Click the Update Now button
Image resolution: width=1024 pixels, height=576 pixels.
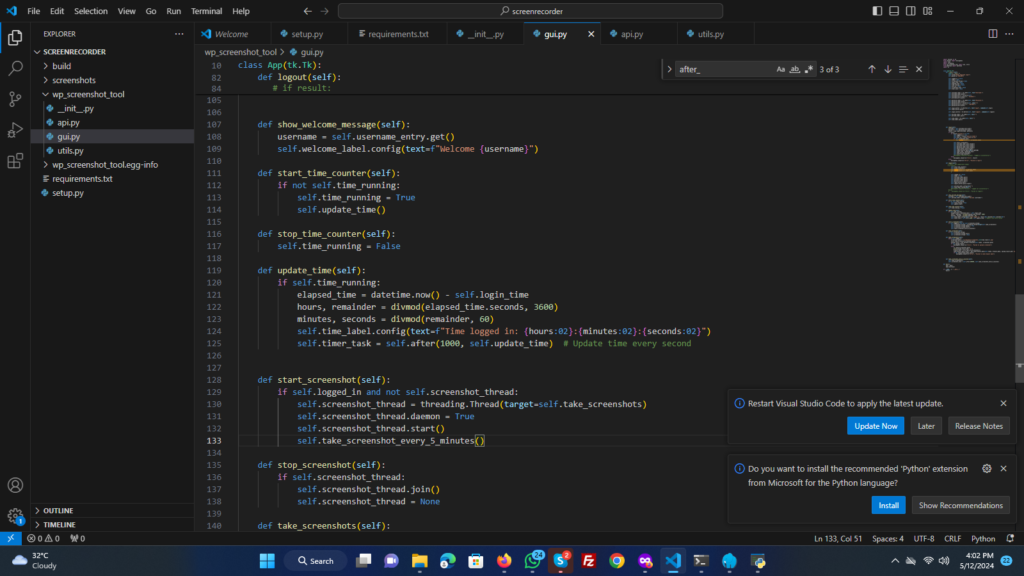[876, 426]
